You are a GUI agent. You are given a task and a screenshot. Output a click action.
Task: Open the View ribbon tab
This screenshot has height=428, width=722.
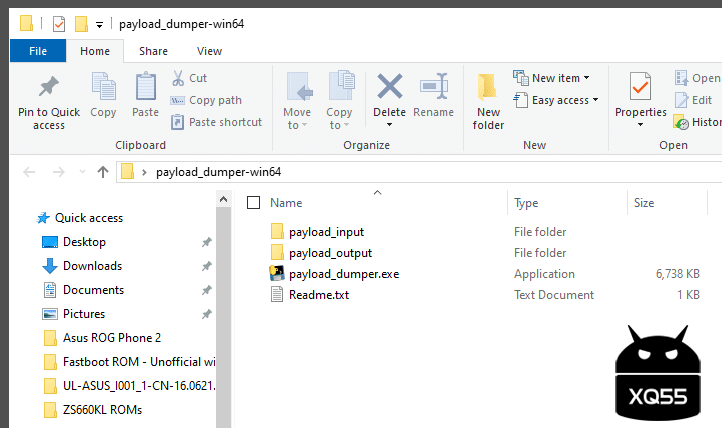tap(209, 51)
